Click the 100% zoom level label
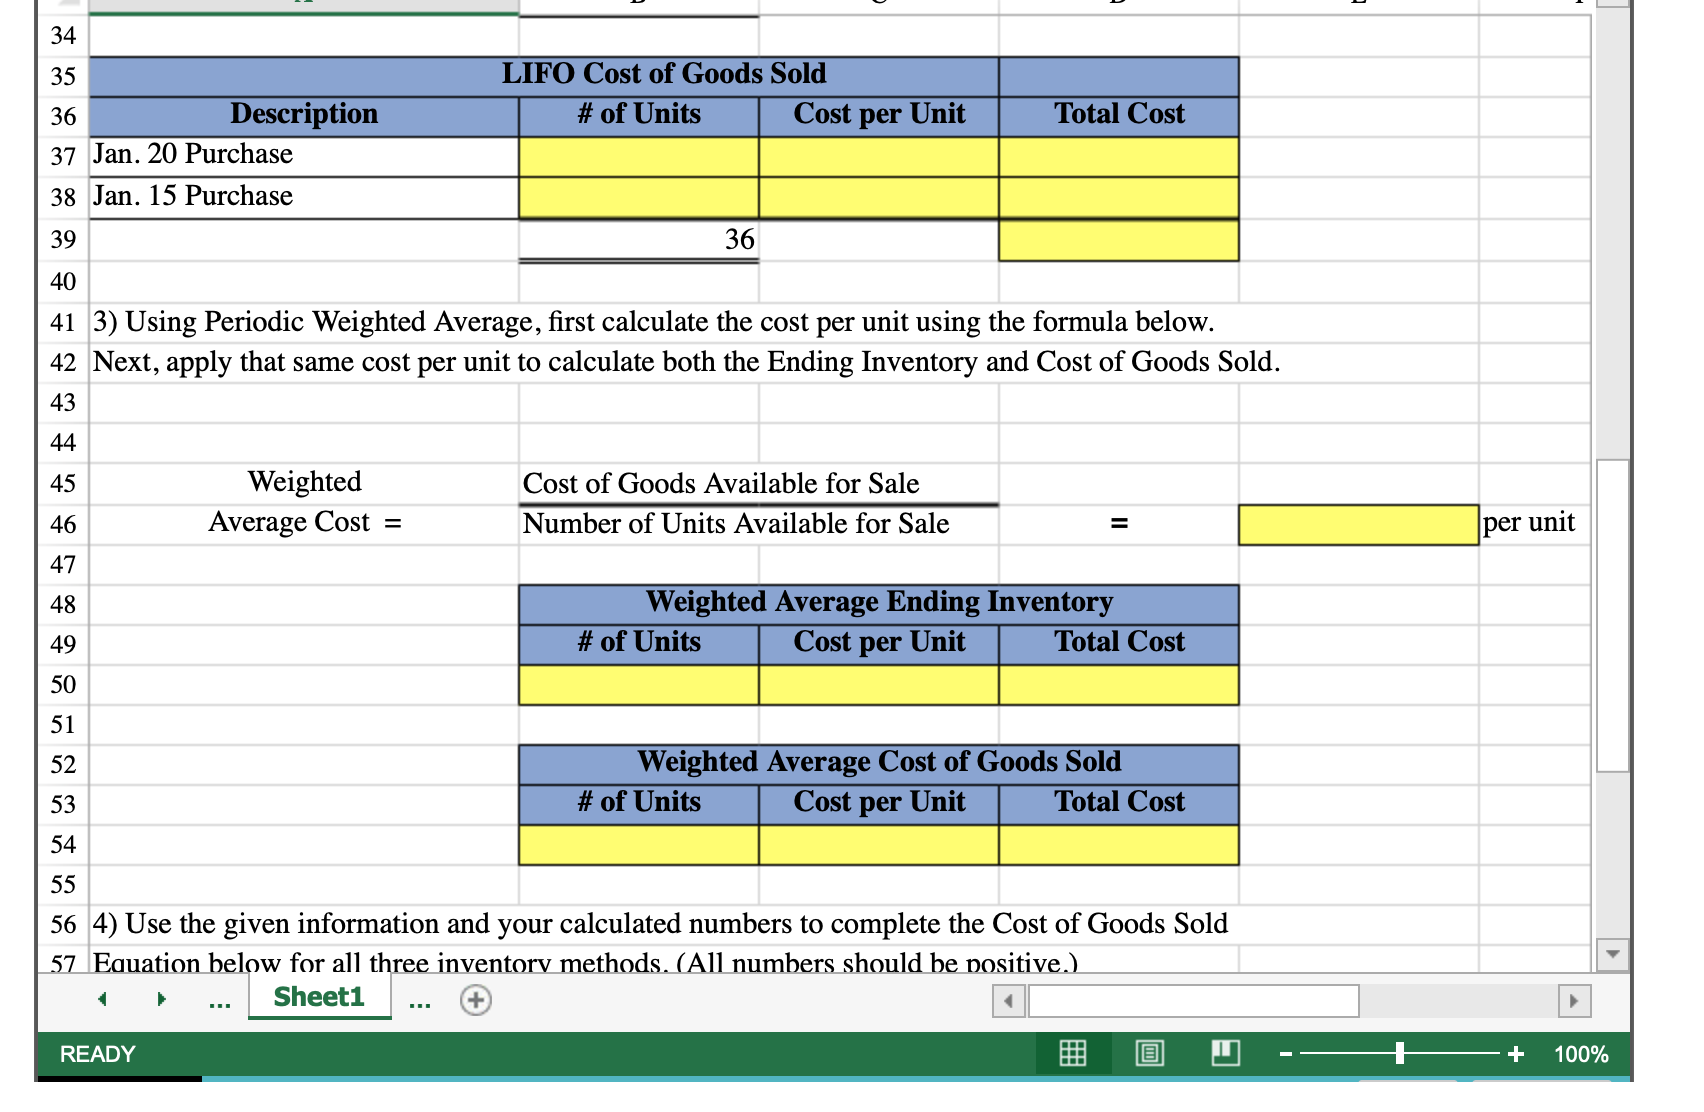Viewport: 1704px width, 1112px height. click(1582, 1053)
